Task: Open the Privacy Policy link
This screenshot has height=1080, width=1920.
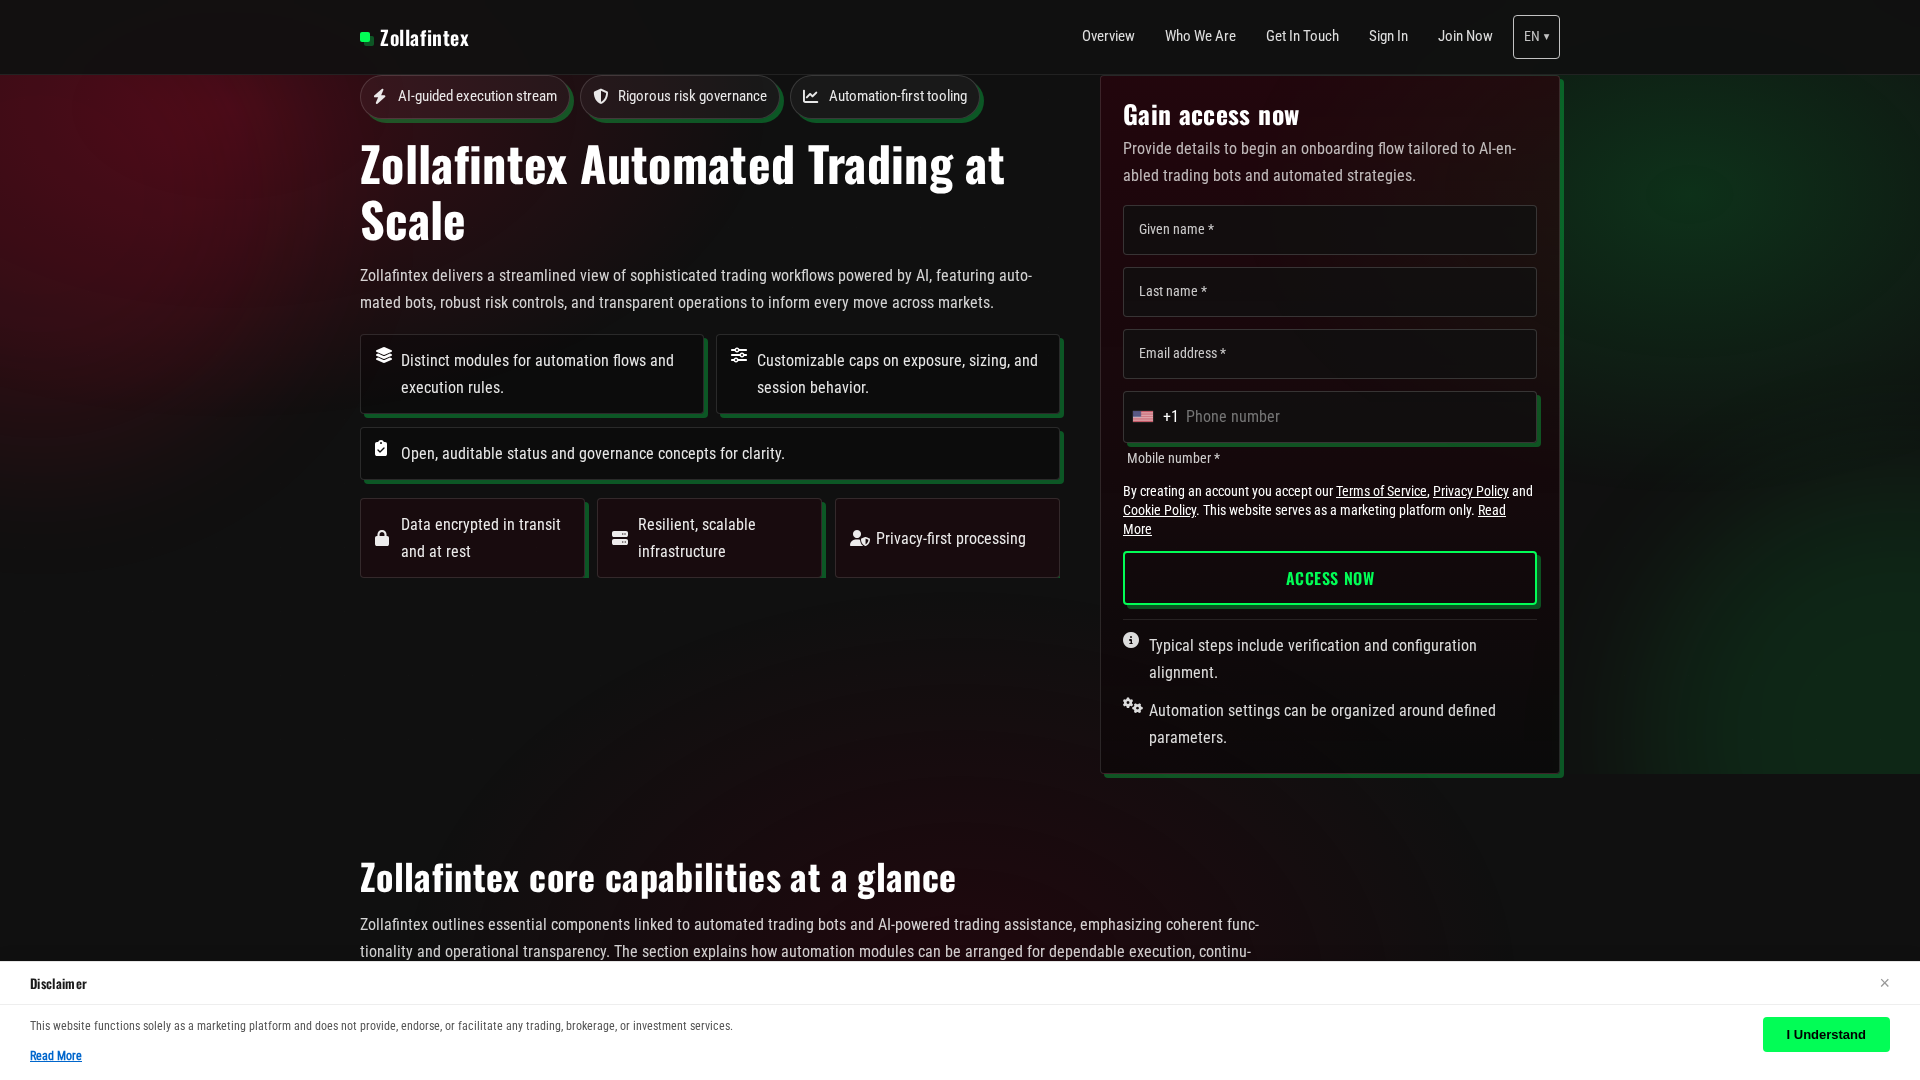Action: coord(1470,491)
